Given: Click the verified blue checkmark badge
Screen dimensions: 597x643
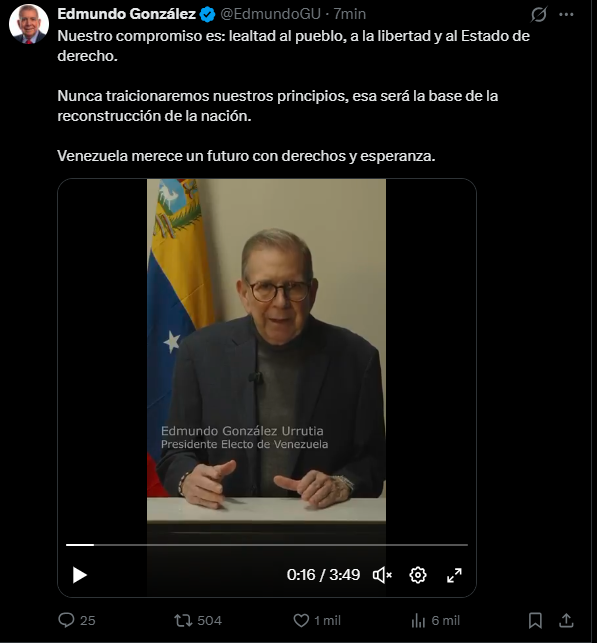Looking at the screenshot, I should point(207,15).
